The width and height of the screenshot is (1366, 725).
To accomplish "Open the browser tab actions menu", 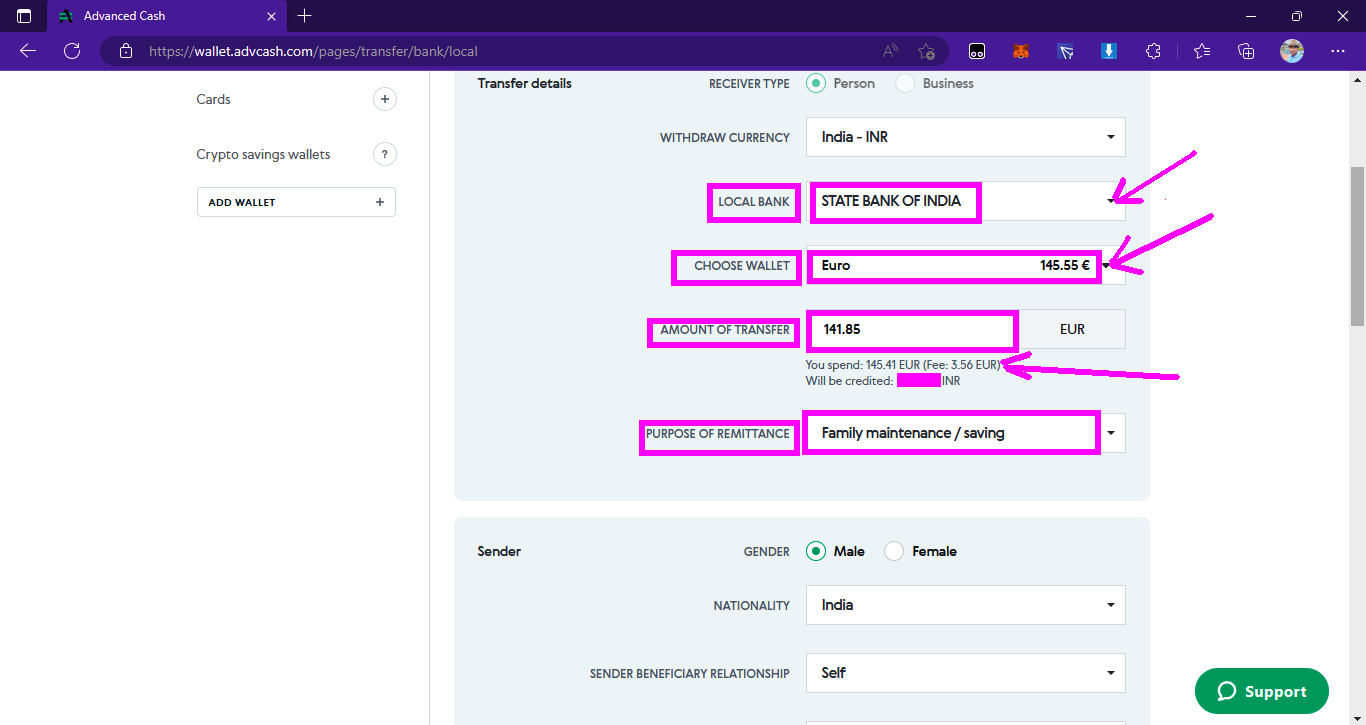I will coord(24,16).
